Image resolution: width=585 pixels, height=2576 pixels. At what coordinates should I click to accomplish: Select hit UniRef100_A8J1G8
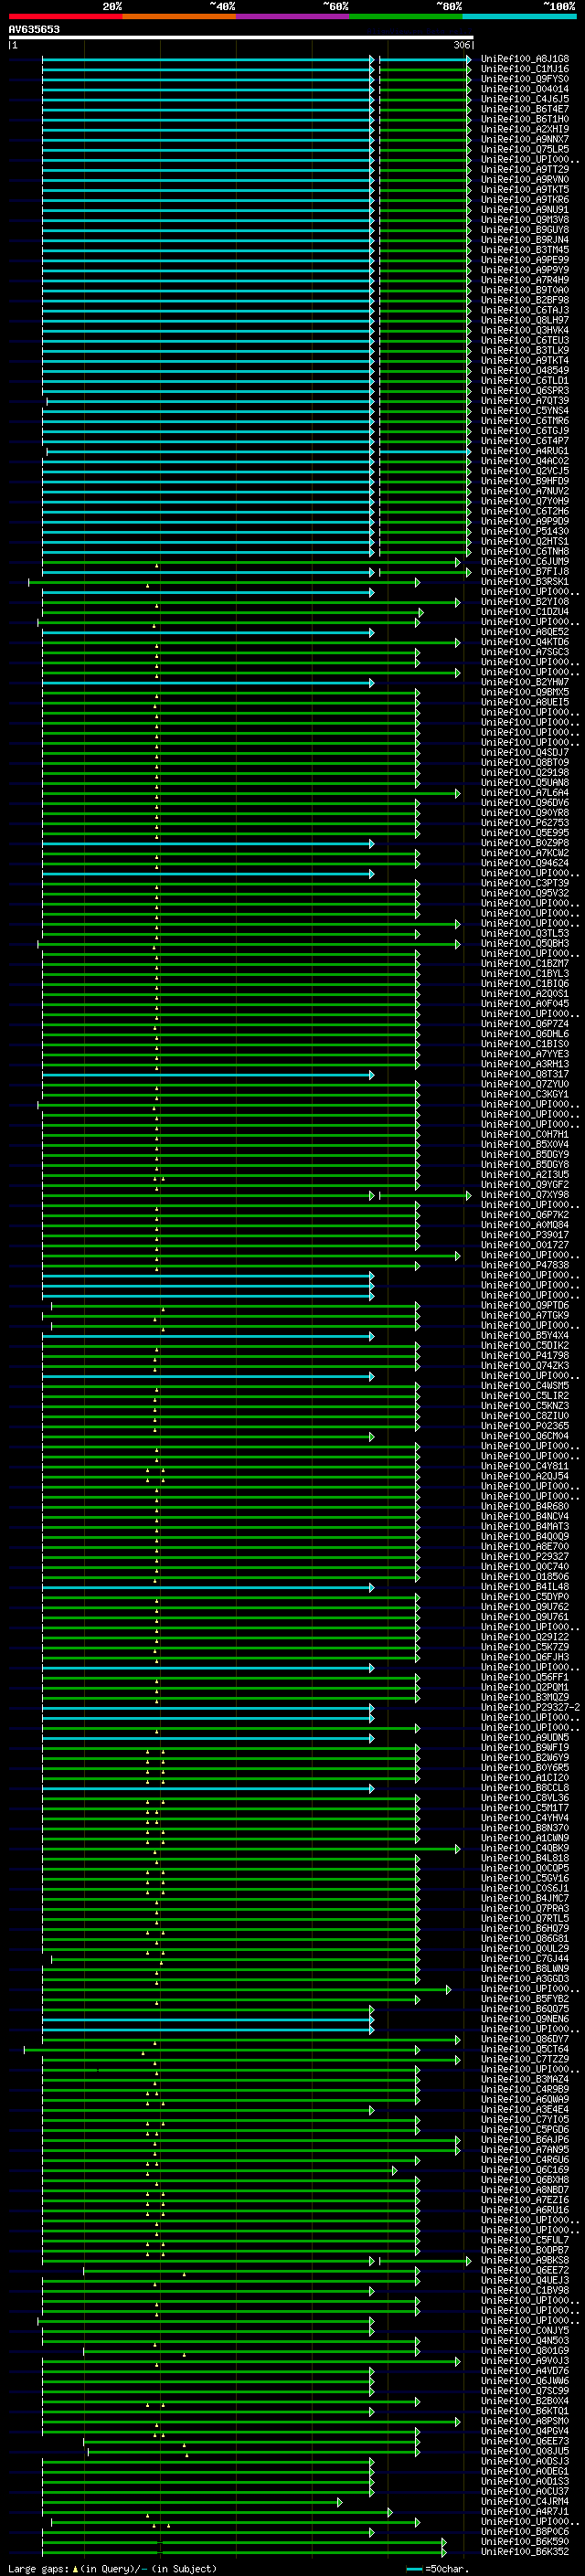[x=525, y=59]
